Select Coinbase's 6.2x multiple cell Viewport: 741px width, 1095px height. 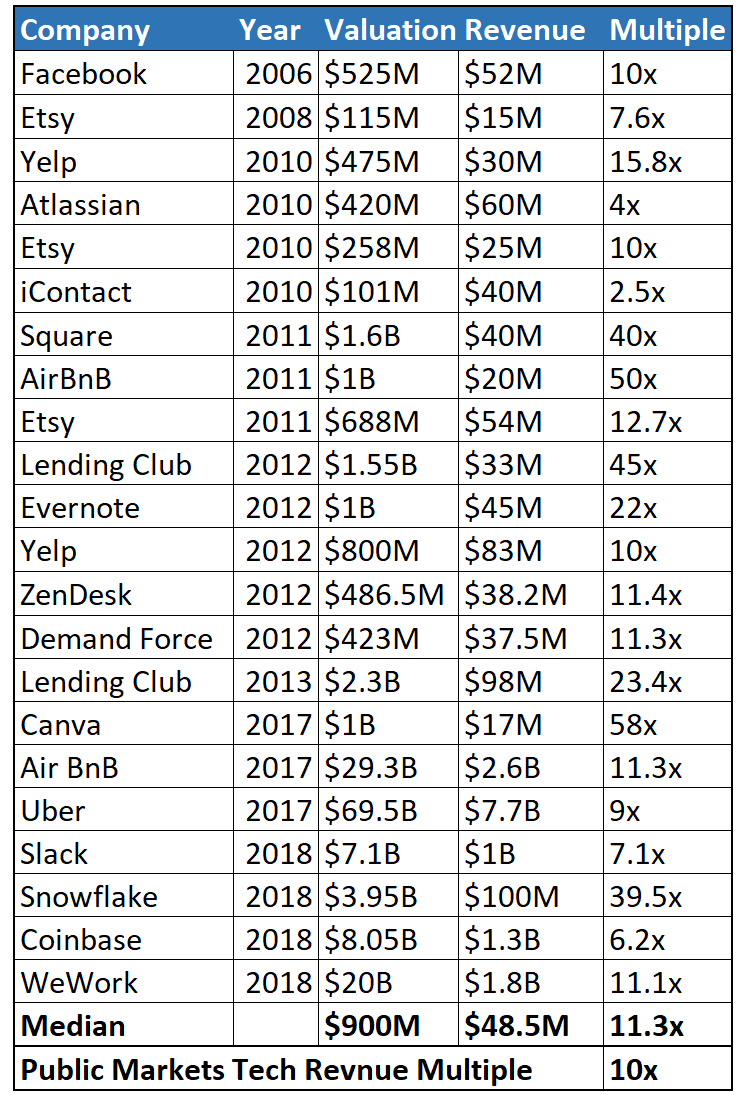pyautogui.click(x=639, y=940)
